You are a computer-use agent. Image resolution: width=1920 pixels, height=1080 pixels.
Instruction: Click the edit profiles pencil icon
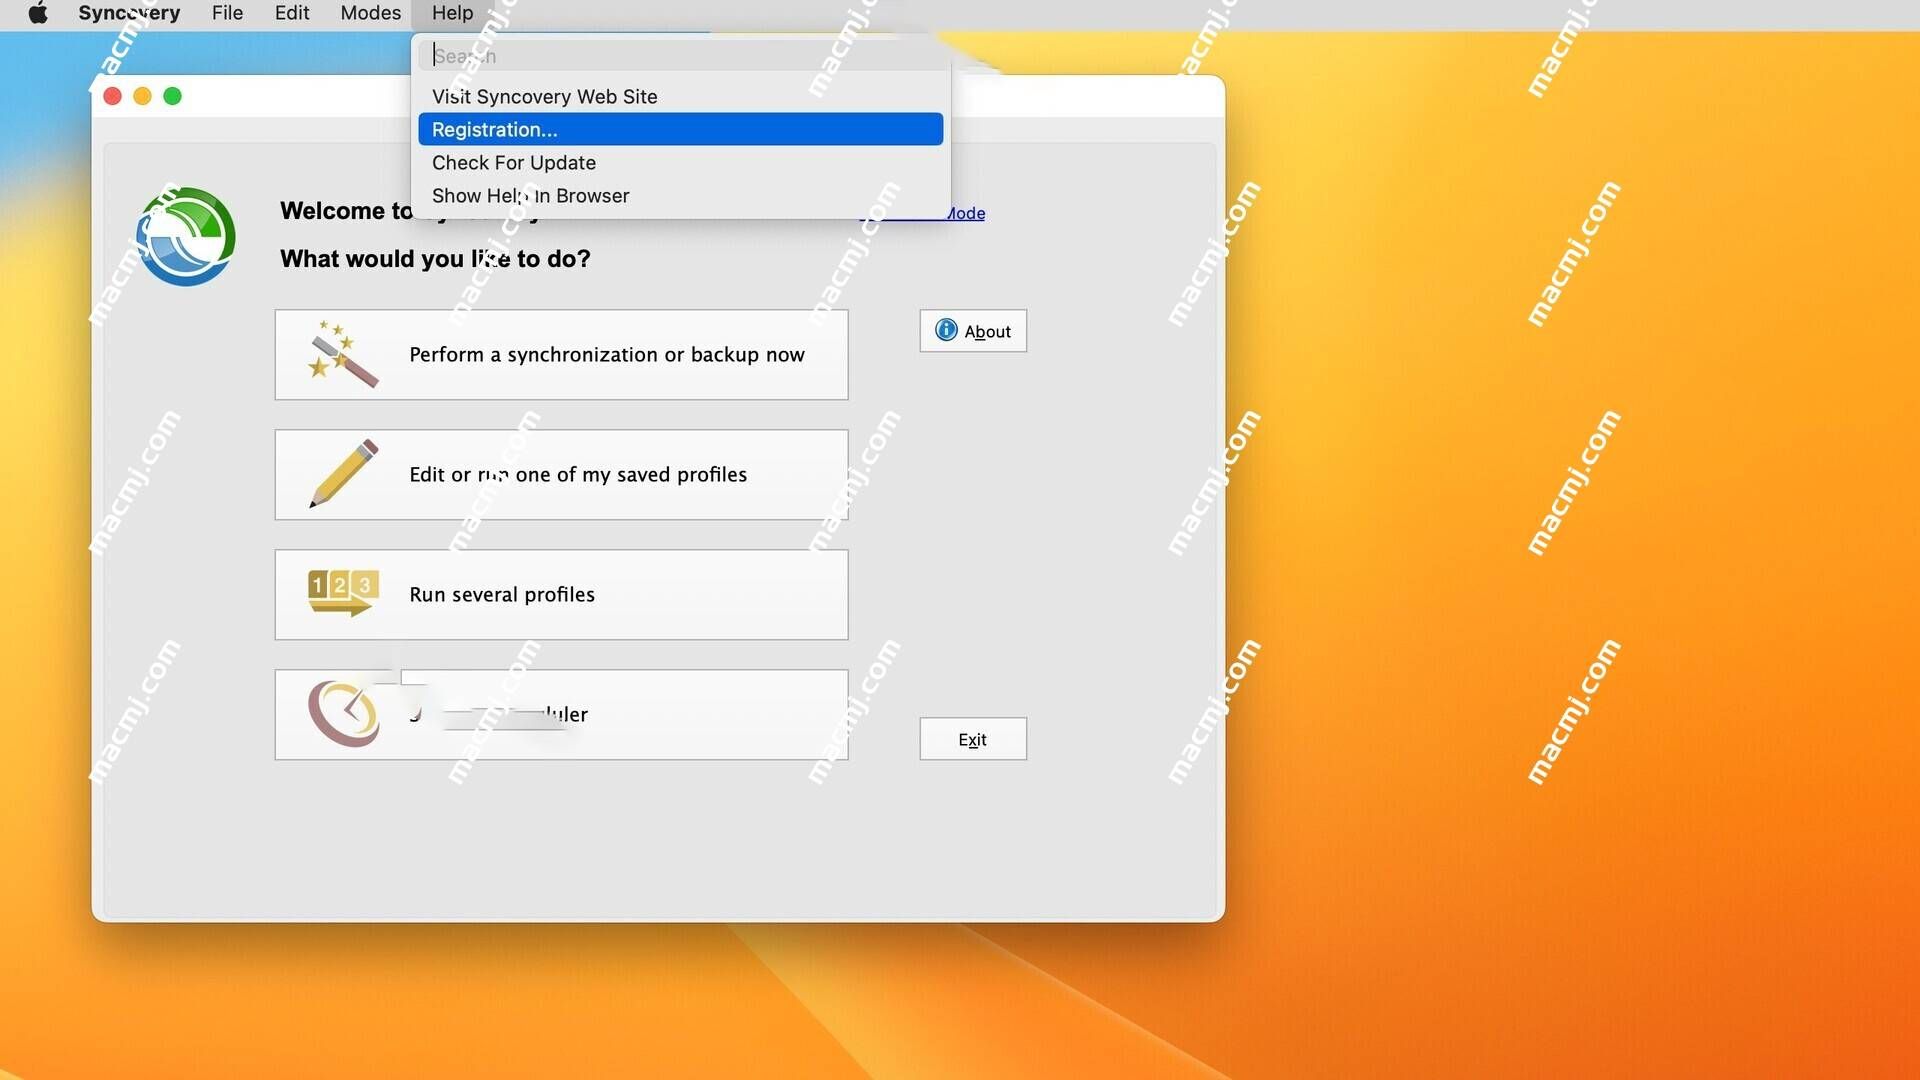coord(339,473)
